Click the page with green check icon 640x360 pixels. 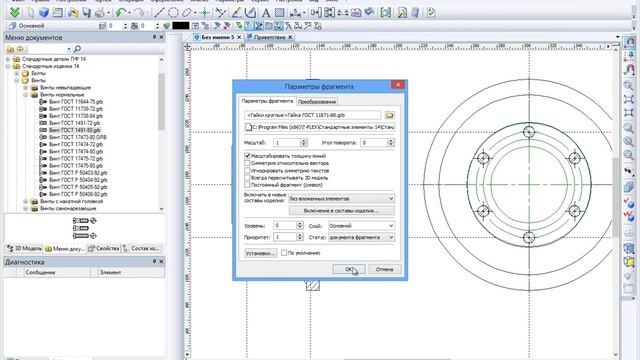click(x=430, y=13)
